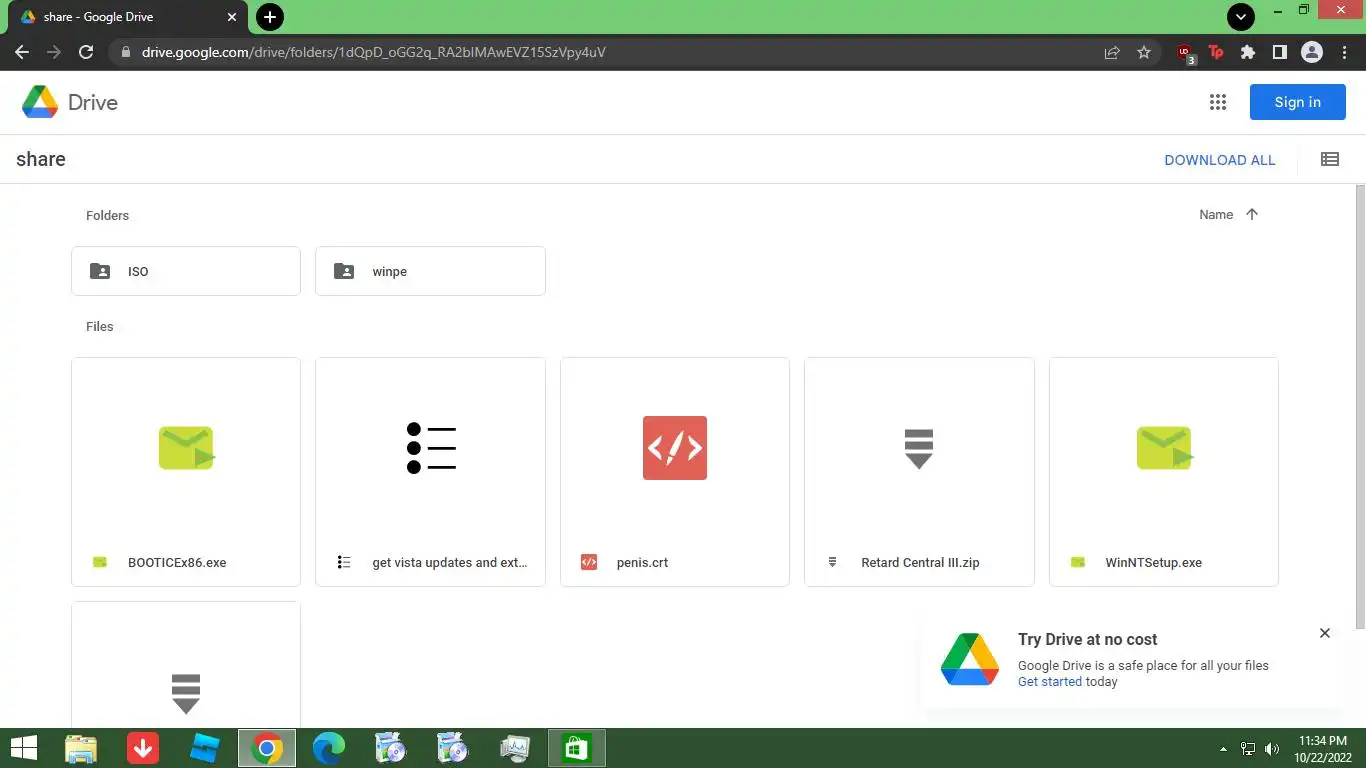The width and height of the screenshot is (1366, 768).
Task: Bookmark this page with the star icon
Action: tap(1144, 52)
